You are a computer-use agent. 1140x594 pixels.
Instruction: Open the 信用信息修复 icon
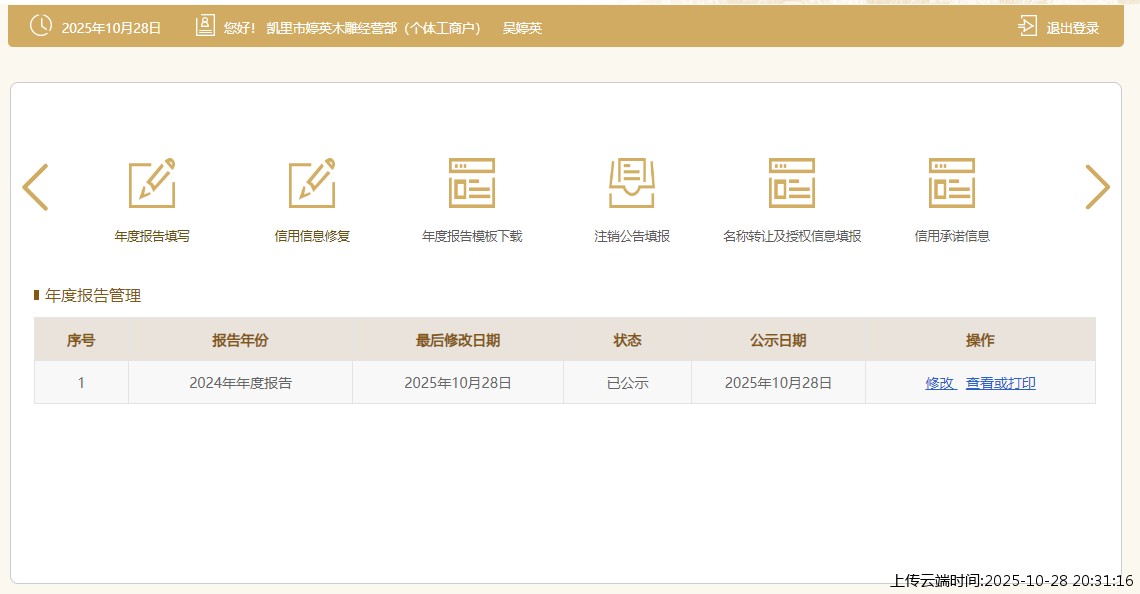(312, 183)
